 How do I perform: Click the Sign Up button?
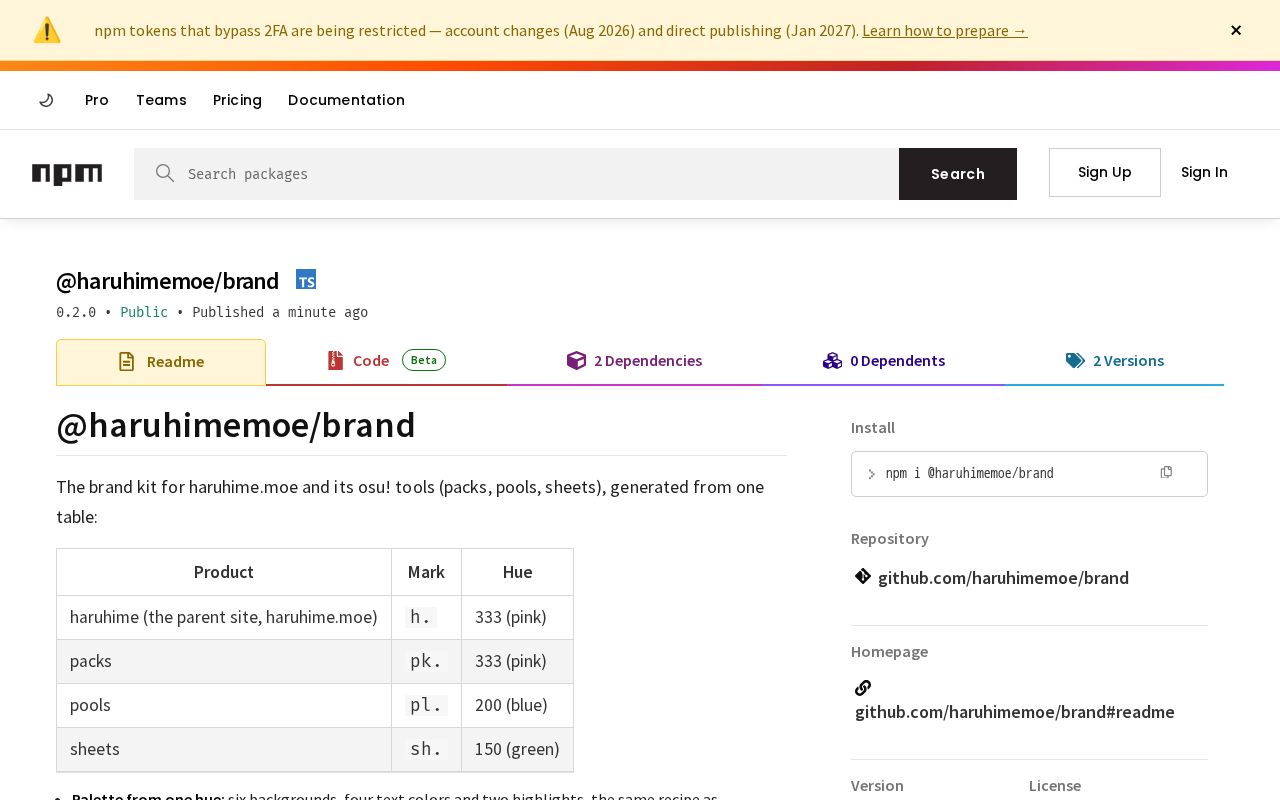[1105, 172]
